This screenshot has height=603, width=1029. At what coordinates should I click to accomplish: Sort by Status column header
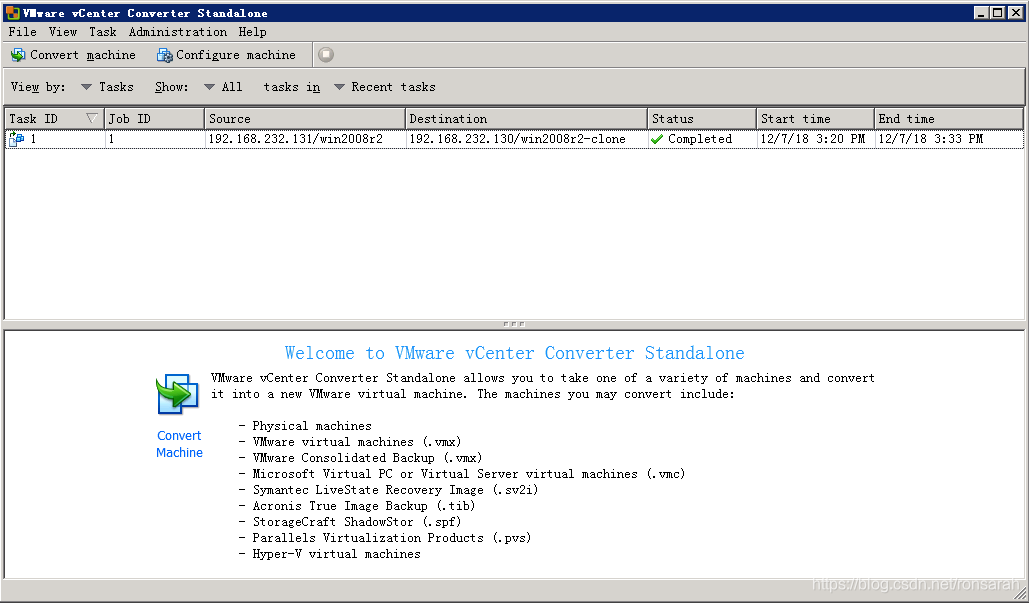coord(702,119)
